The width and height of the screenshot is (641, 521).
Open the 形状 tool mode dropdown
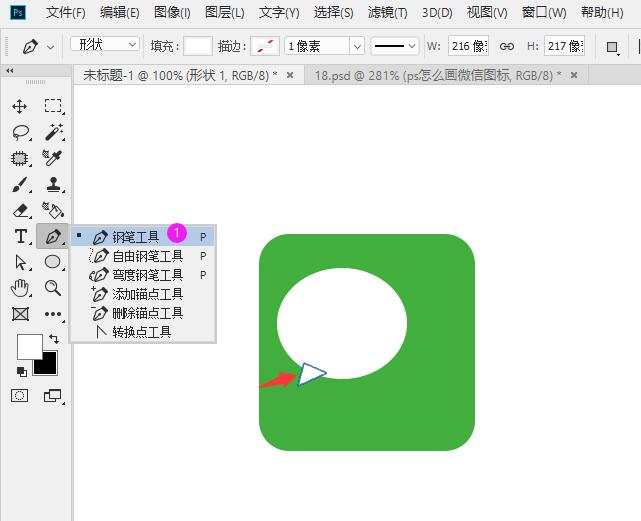pyautogui.click(x=105, y=44)
